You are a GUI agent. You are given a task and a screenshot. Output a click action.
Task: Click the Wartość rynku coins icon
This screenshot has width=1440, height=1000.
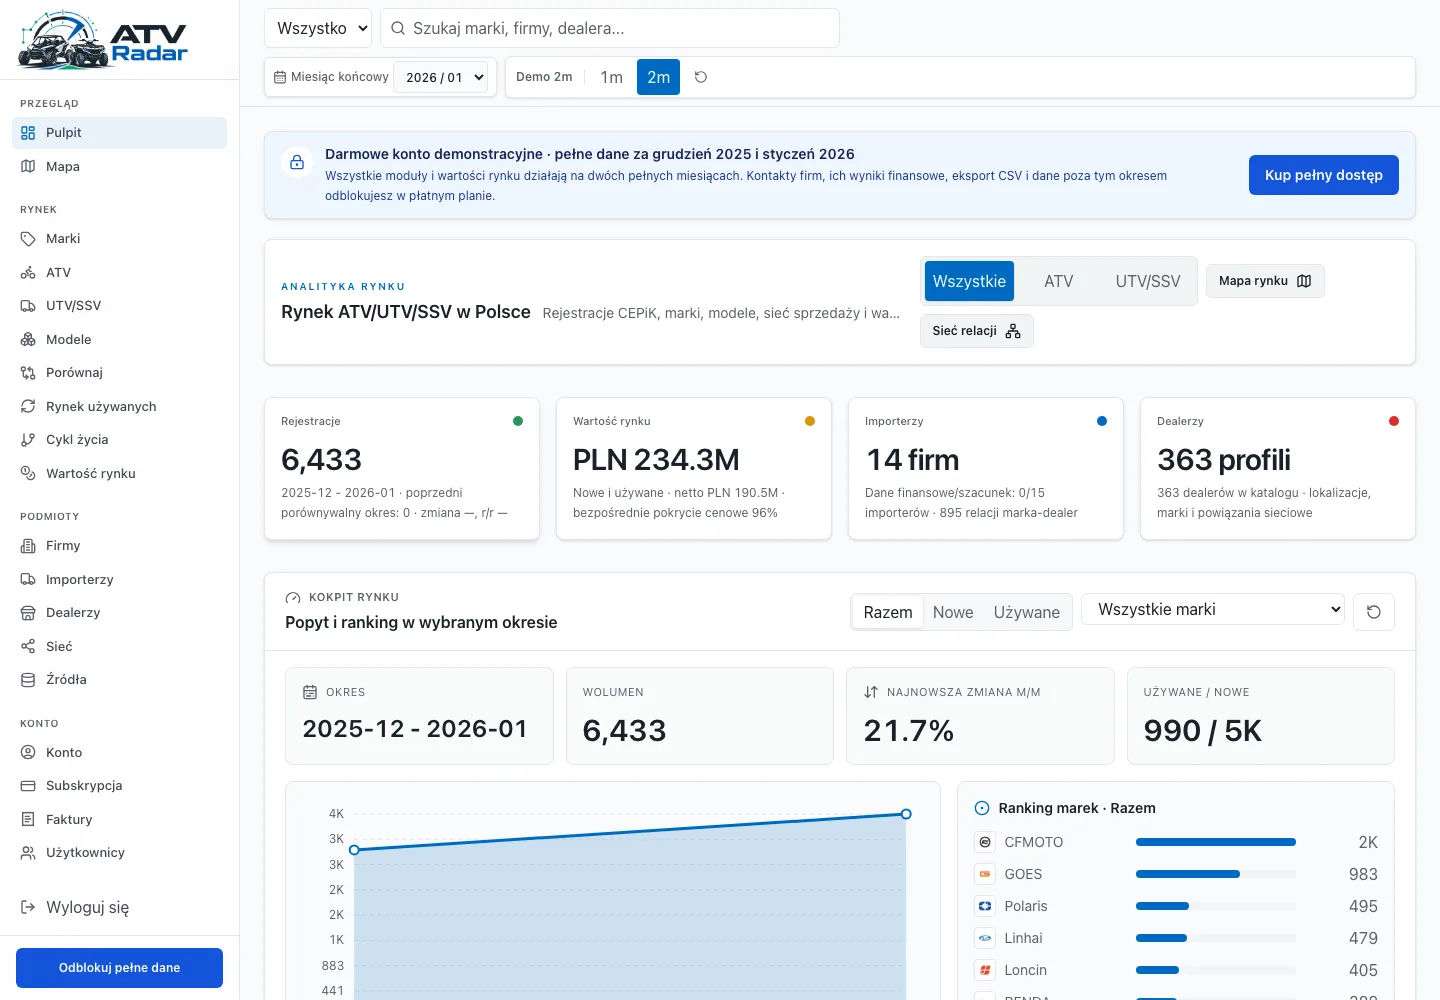(x=28, y=474)
